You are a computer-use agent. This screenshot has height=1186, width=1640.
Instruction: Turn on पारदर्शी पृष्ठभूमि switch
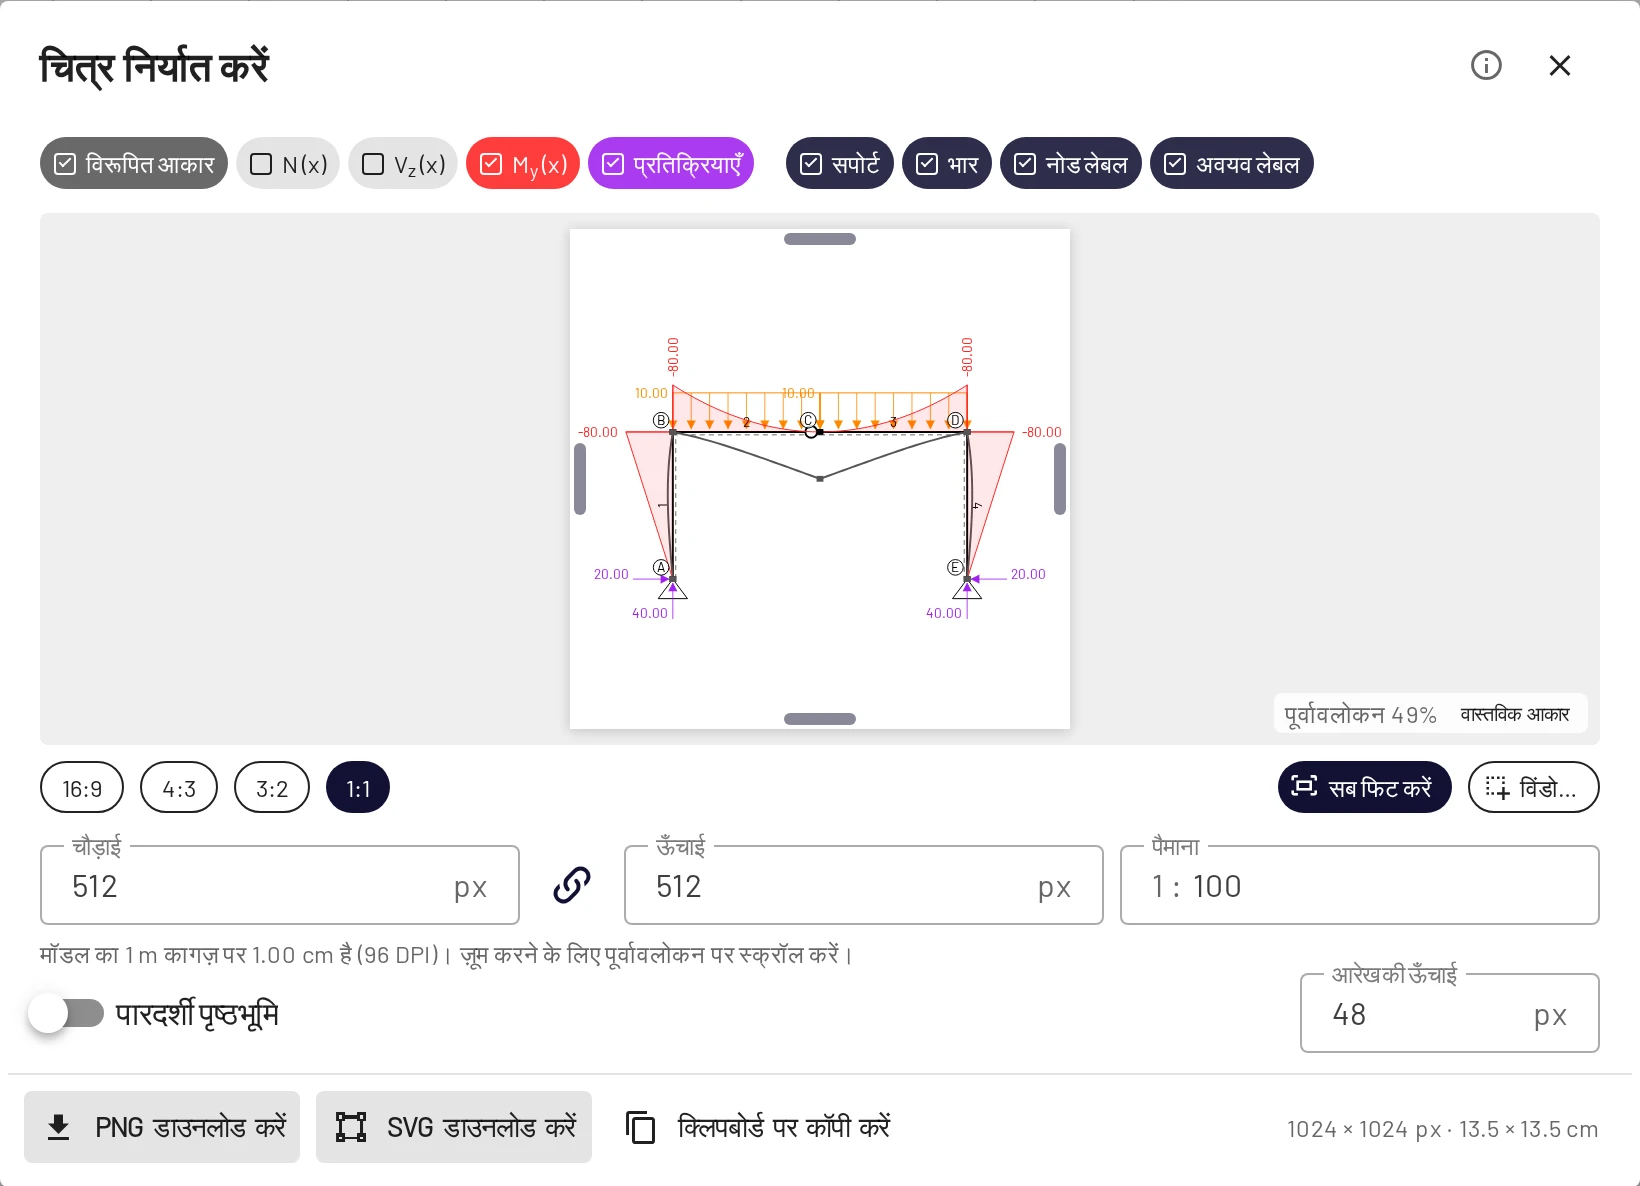[x=66, y=1013]
